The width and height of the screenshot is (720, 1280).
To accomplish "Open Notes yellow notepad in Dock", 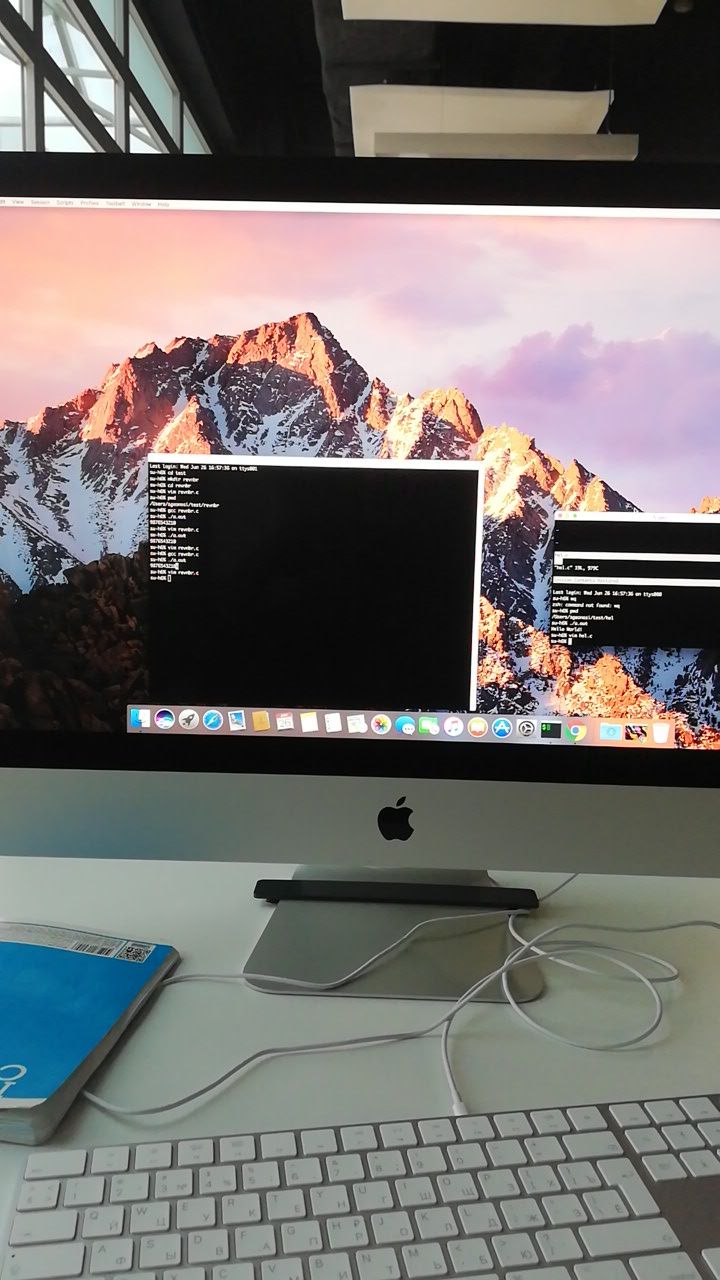I will click(309, 722).
